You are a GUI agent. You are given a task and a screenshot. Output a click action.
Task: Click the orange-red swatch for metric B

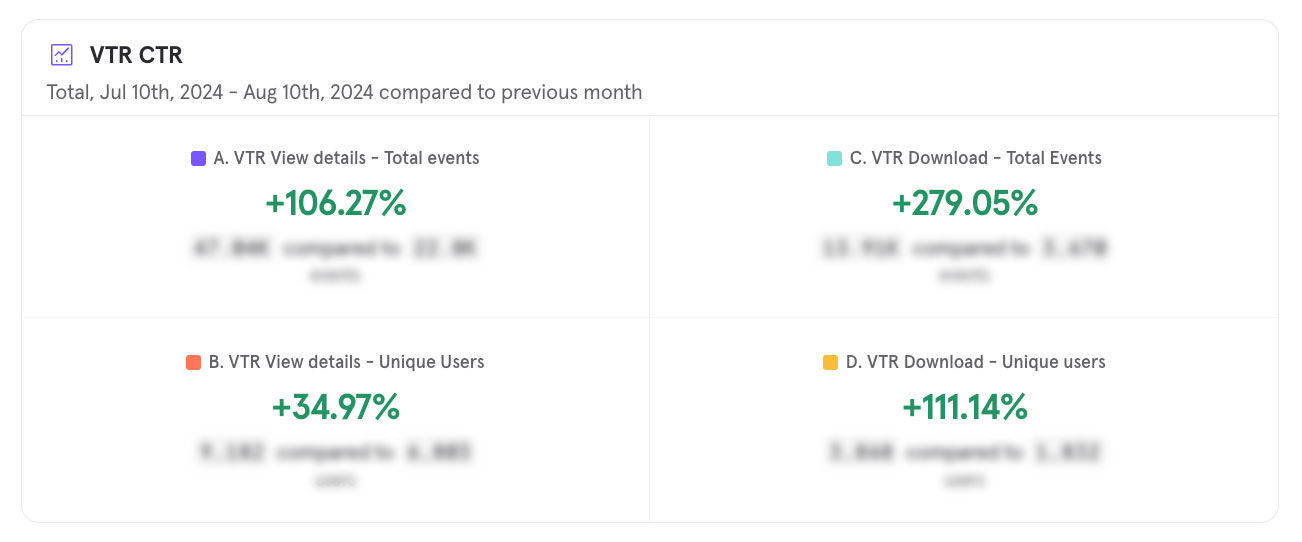(x=193, y=362)
